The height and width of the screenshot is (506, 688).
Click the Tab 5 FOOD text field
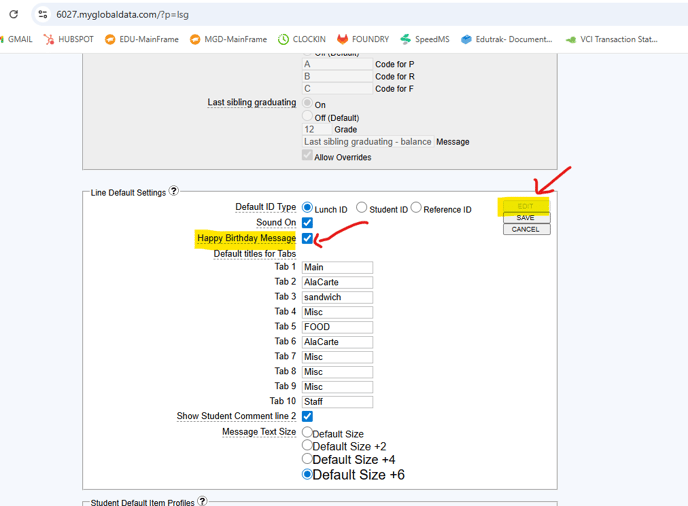tap(337, 327)
